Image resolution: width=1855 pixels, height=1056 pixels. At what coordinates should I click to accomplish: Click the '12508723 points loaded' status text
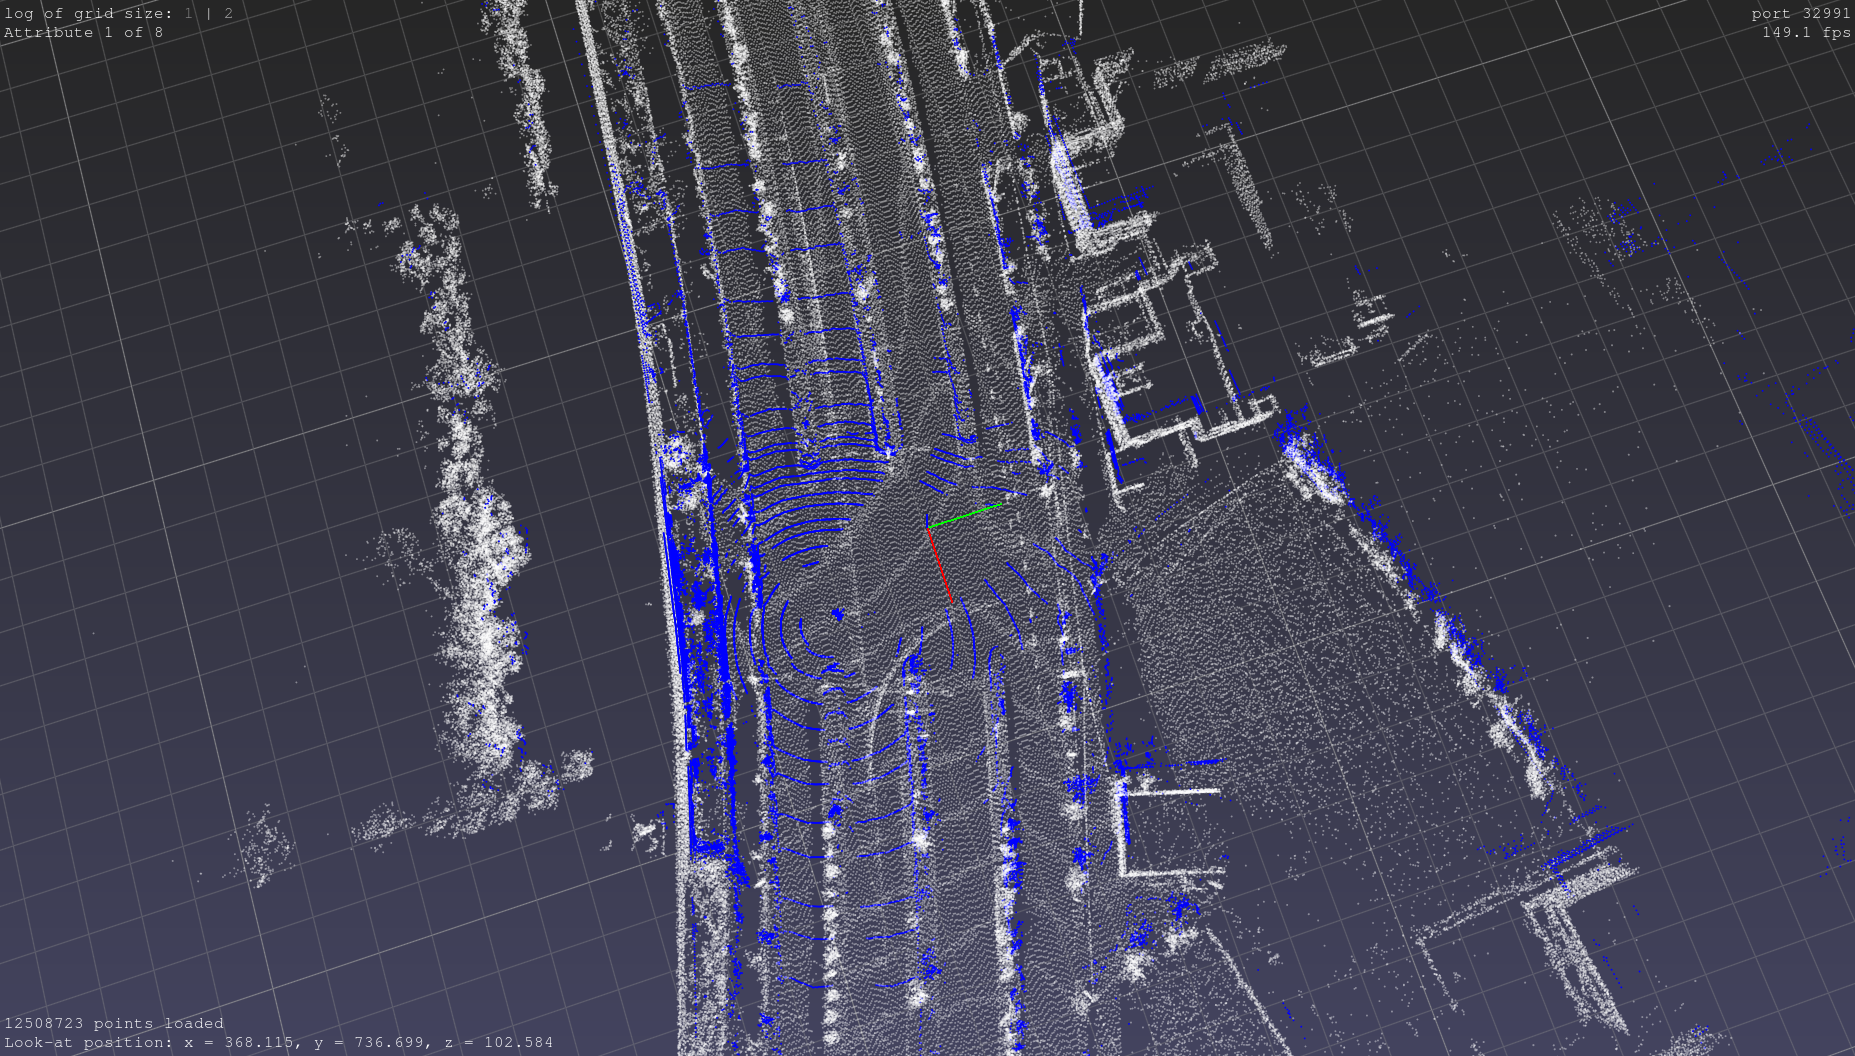[x=114, y=1023]
